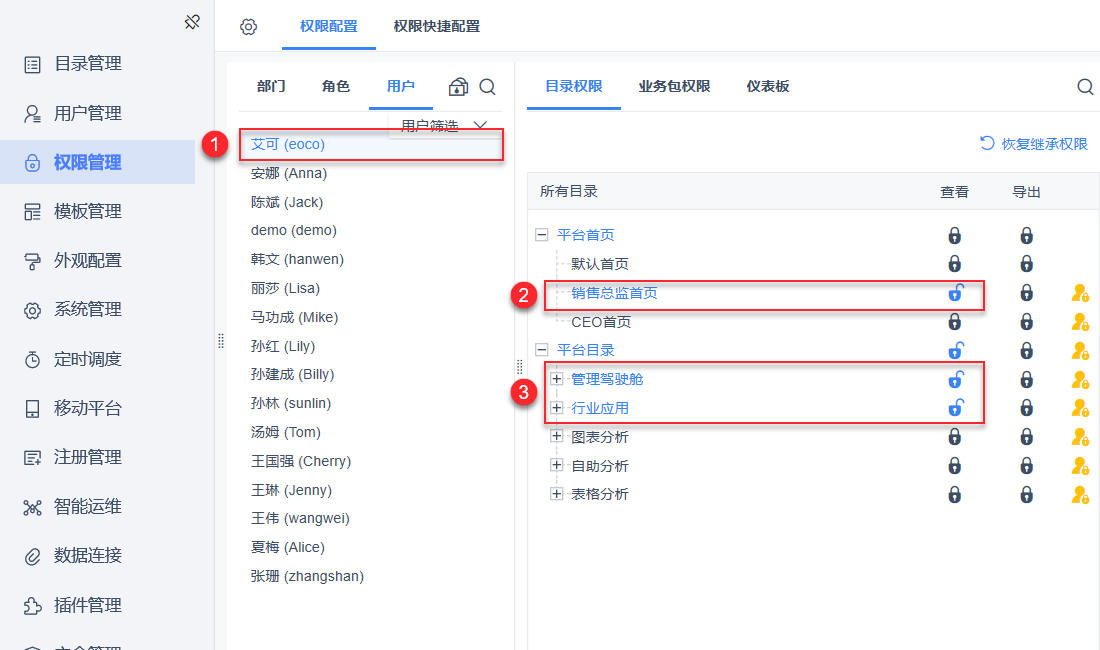Click yellow user-permission icon for 表格分析
1100x650 pixels.
coord(1079,494)
